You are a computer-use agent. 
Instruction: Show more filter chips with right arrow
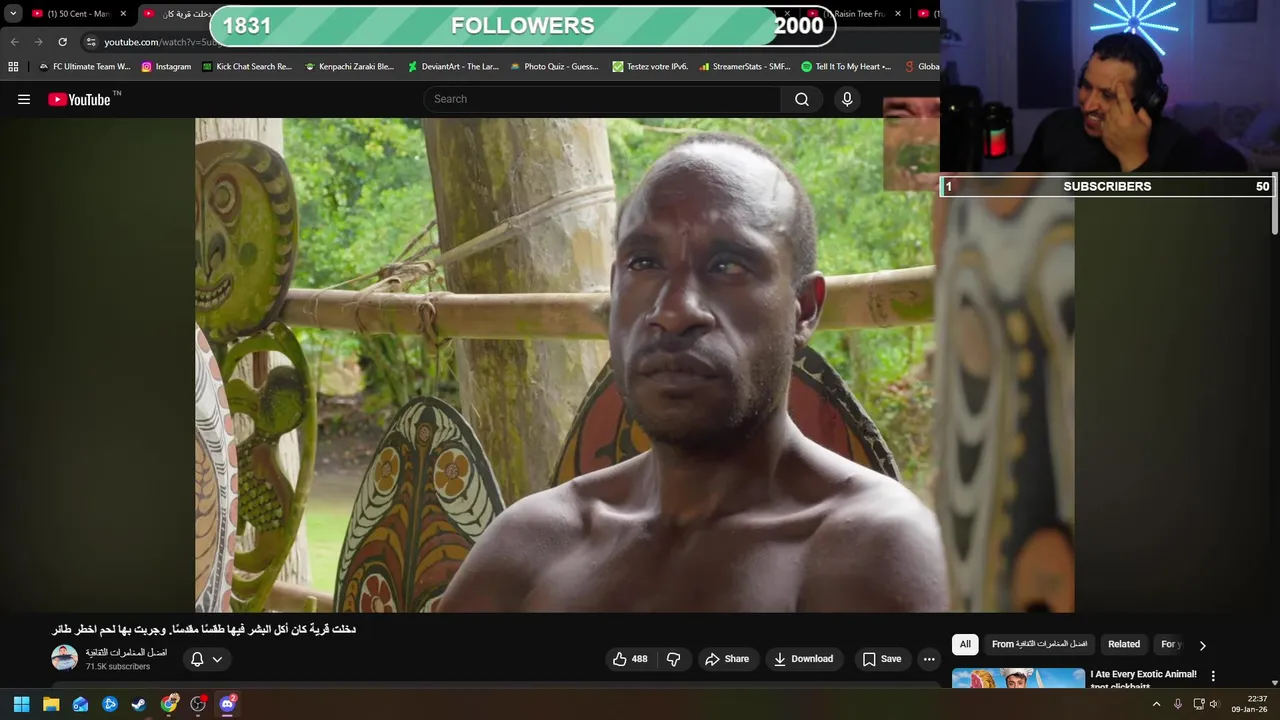(x=1202, y=645)
